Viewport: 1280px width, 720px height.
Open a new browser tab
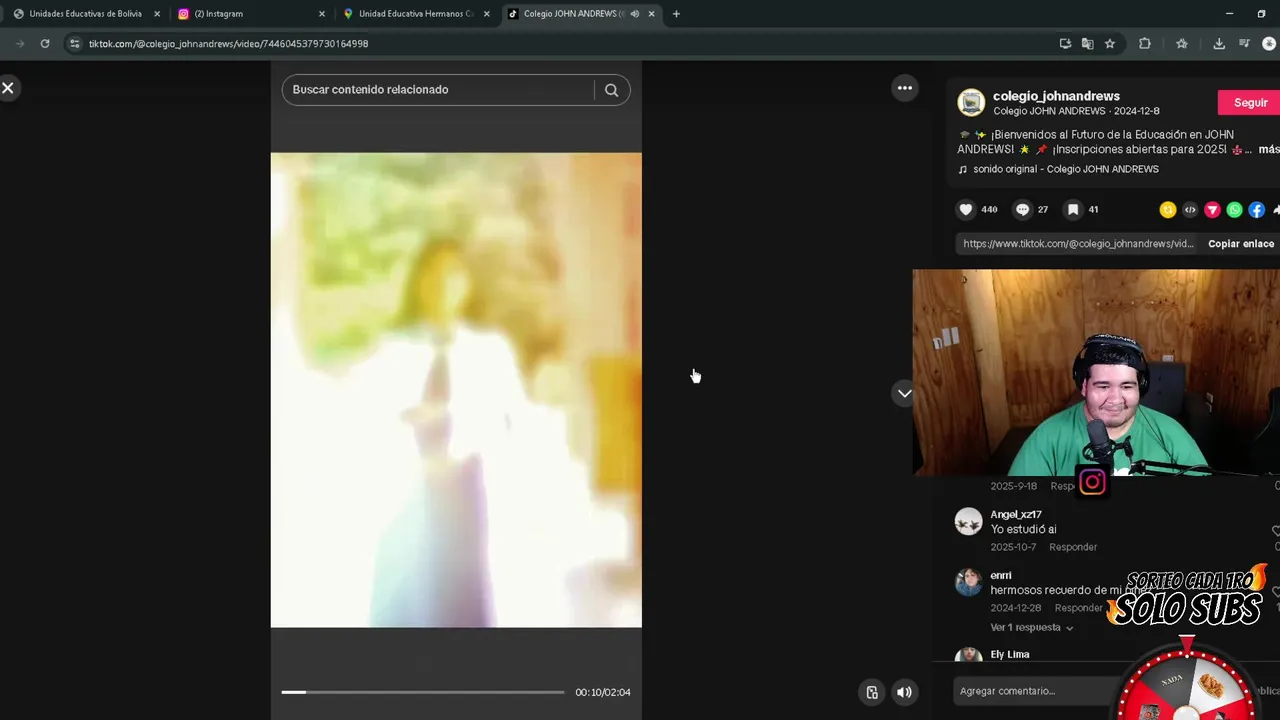[676, 14]
